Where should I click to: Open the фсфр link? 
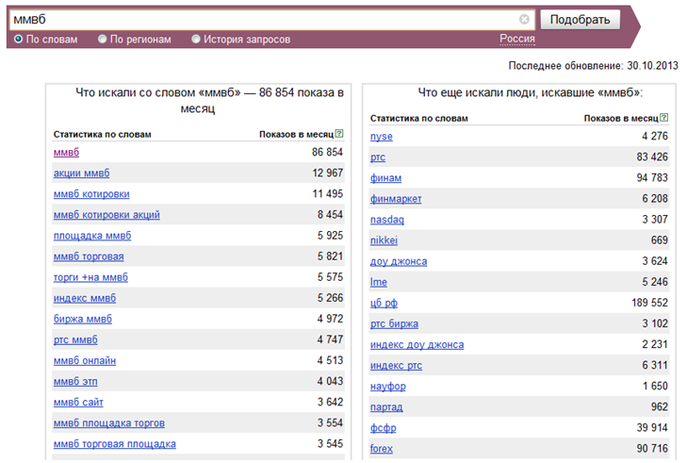click(383, 428)
